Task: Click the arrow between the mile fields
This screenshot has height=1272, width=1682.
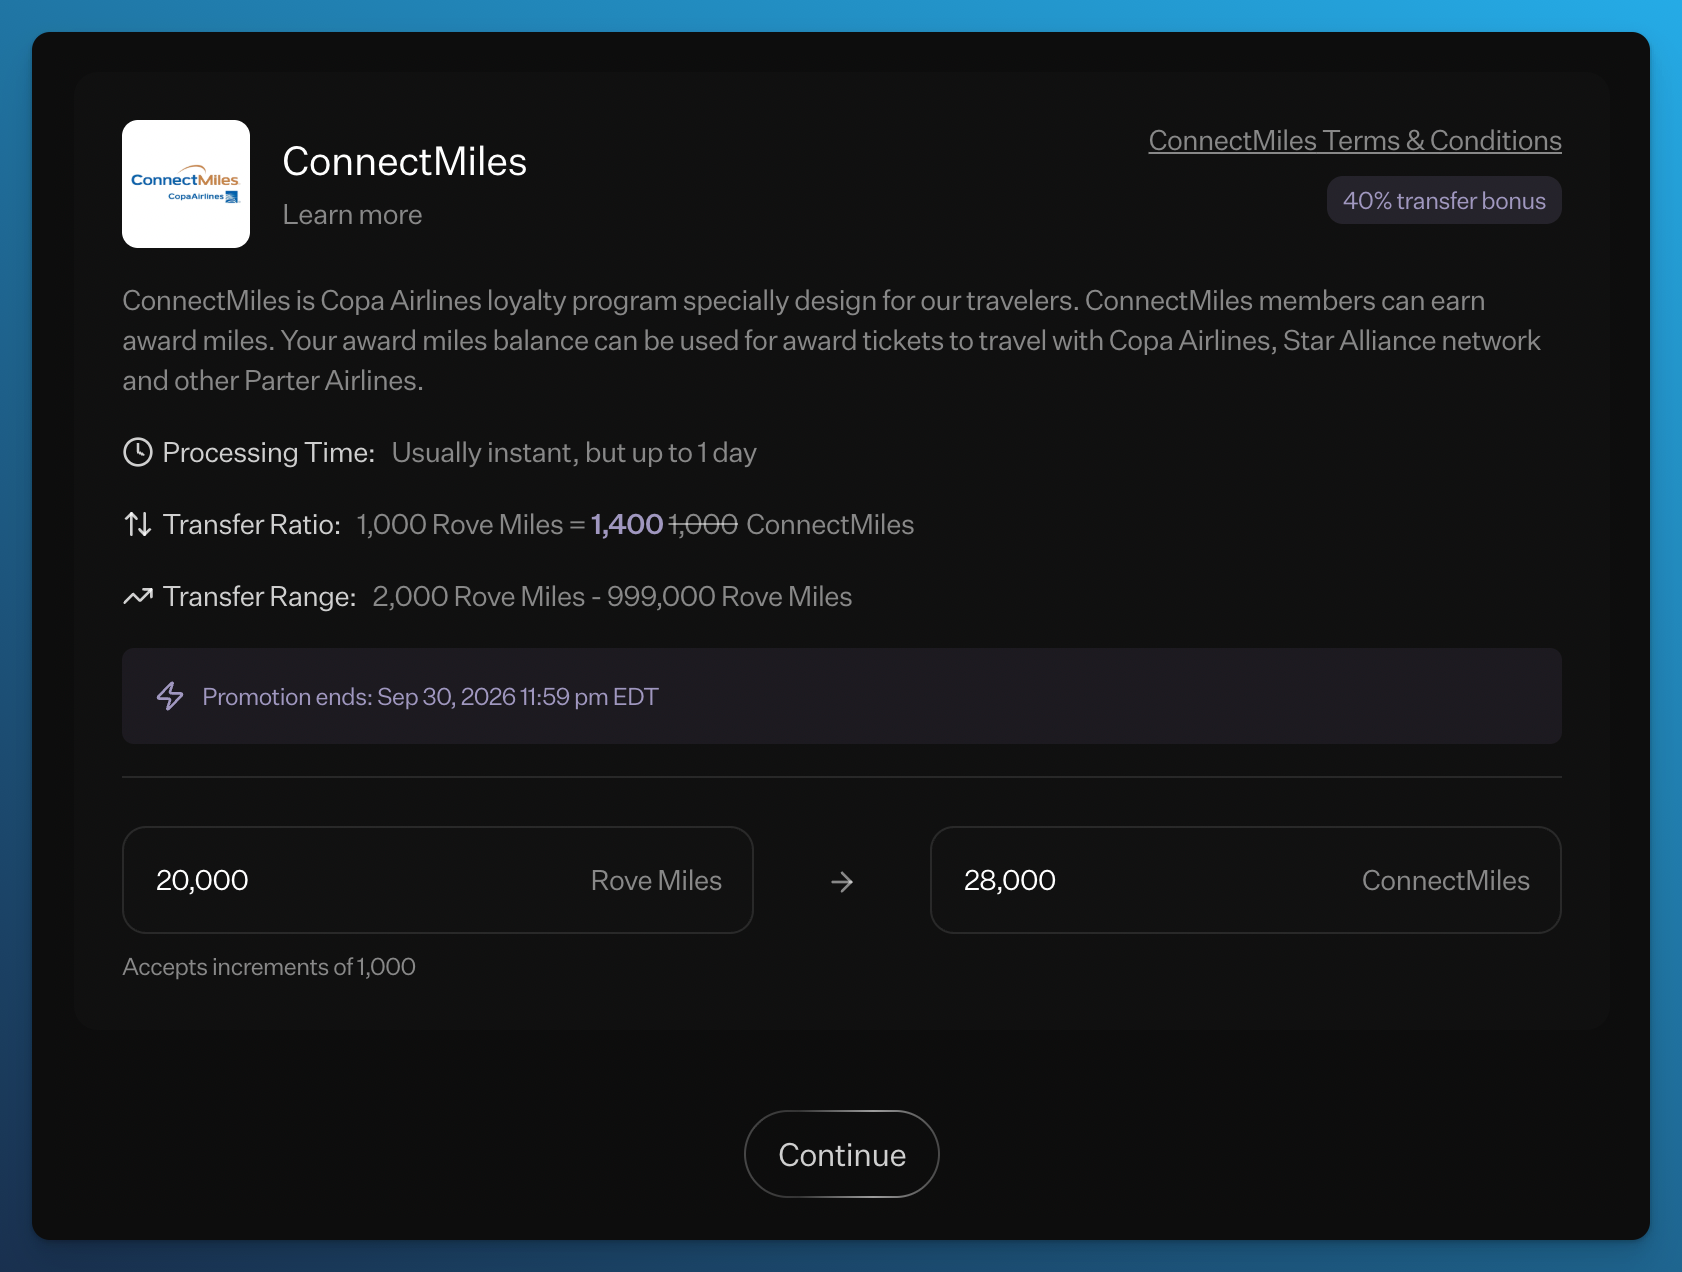Action: [x=842, y=881]
